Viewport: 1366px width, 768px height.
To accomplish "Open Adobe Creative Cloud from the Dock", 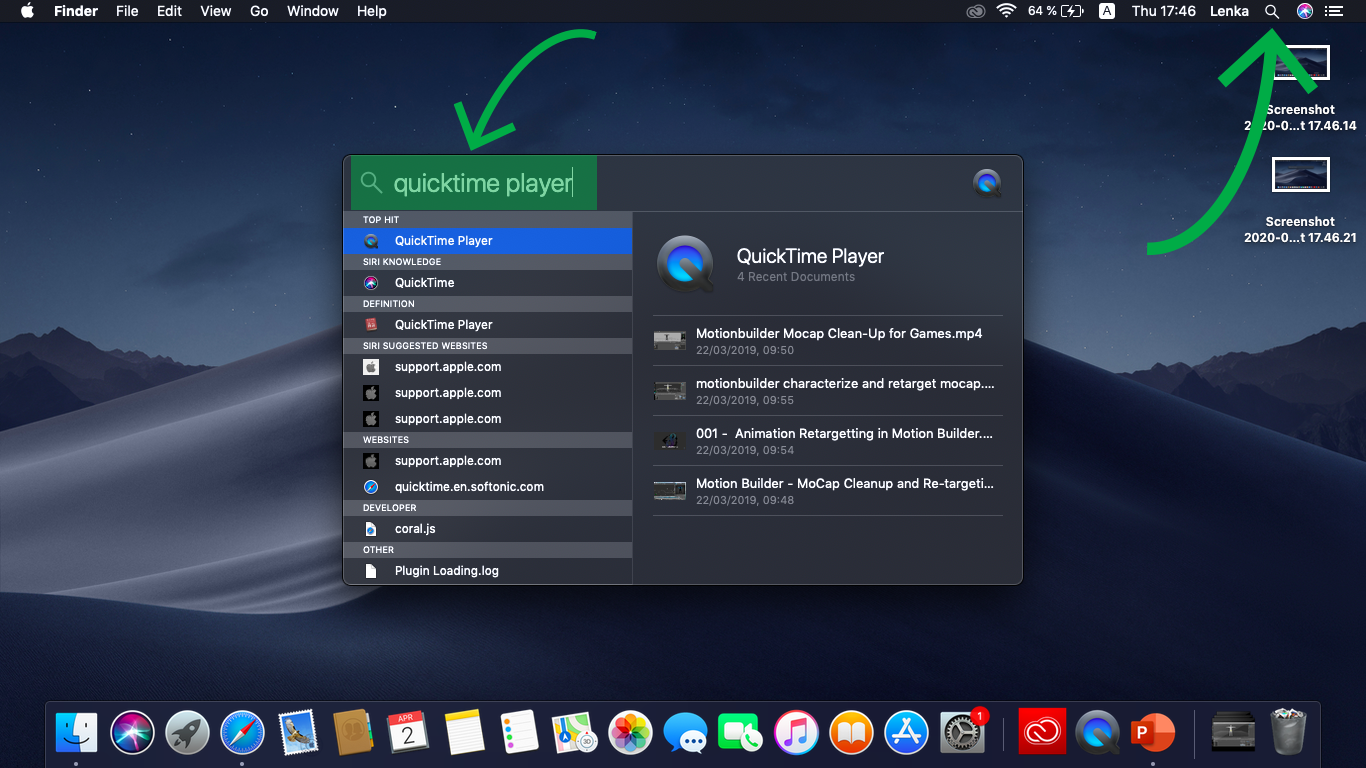I will (1042, 733).
